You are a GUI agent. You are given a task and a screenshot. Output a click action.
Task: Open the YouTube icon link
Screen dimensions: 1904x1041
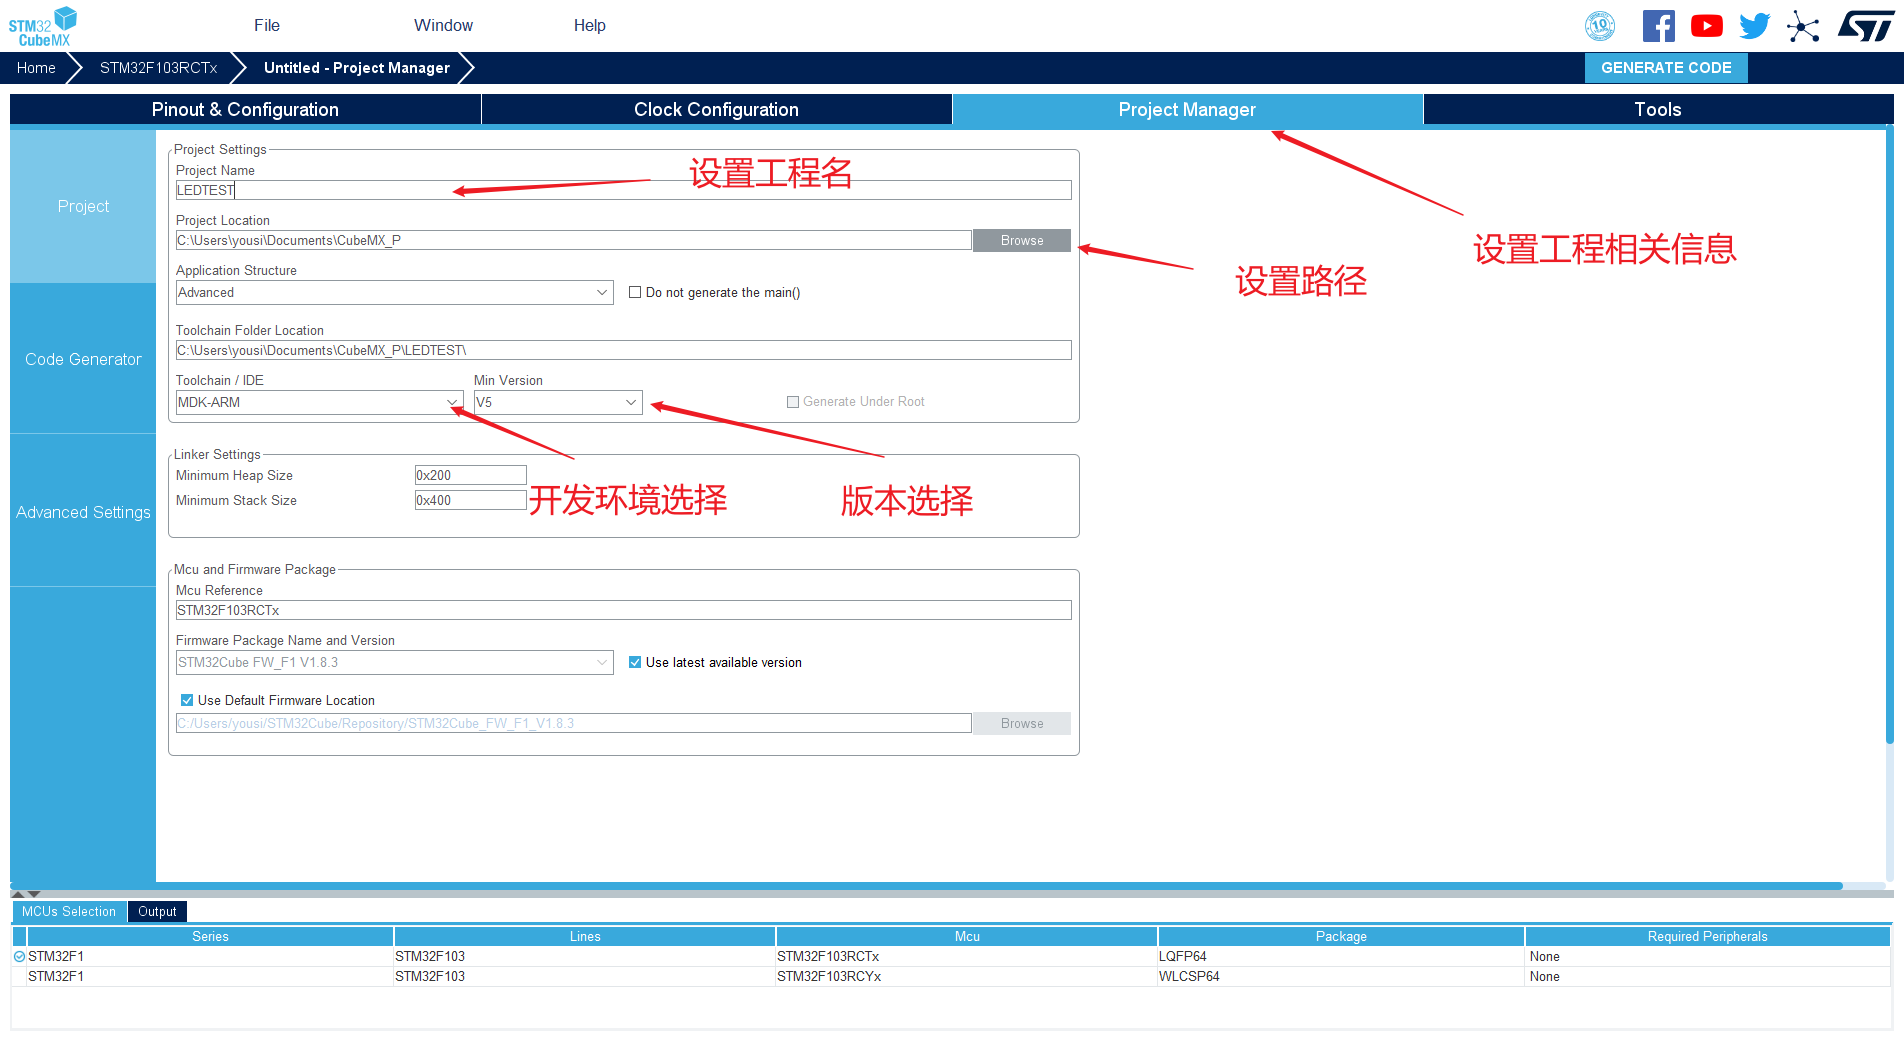[x=1707, y=26]
